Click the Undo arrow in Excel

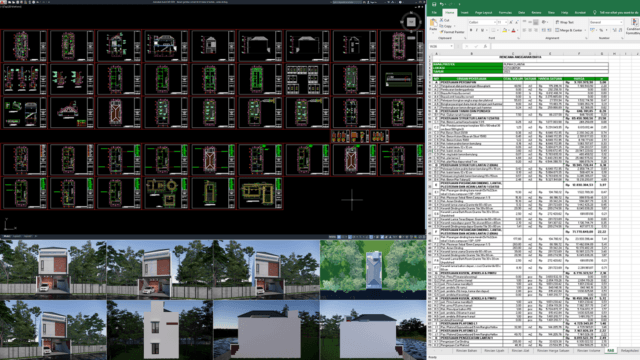[x=442, y=4]
